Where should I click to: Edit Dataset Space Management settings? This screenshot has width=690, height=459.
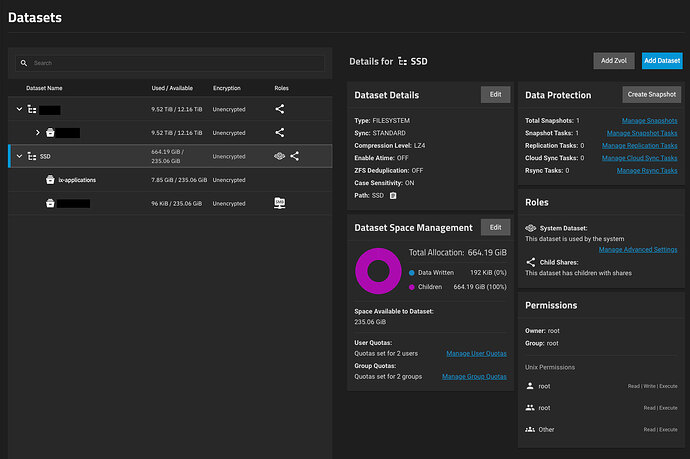point(495,227)
